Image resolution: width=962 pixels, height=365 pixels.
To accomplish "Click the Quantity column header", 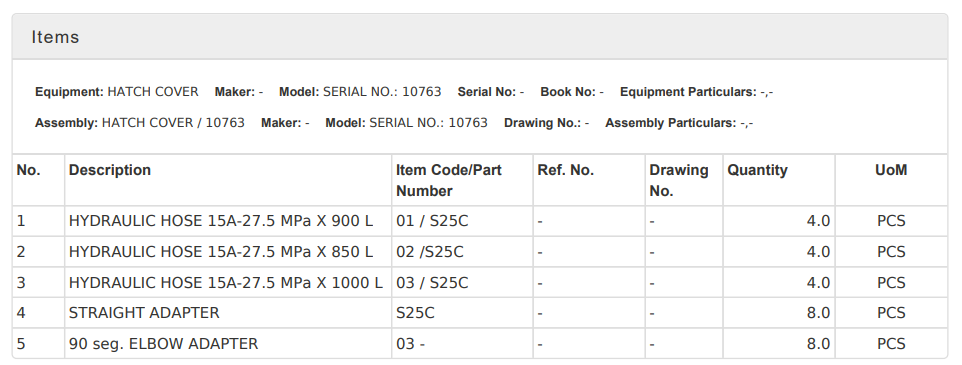I will [x=757, y=171].
